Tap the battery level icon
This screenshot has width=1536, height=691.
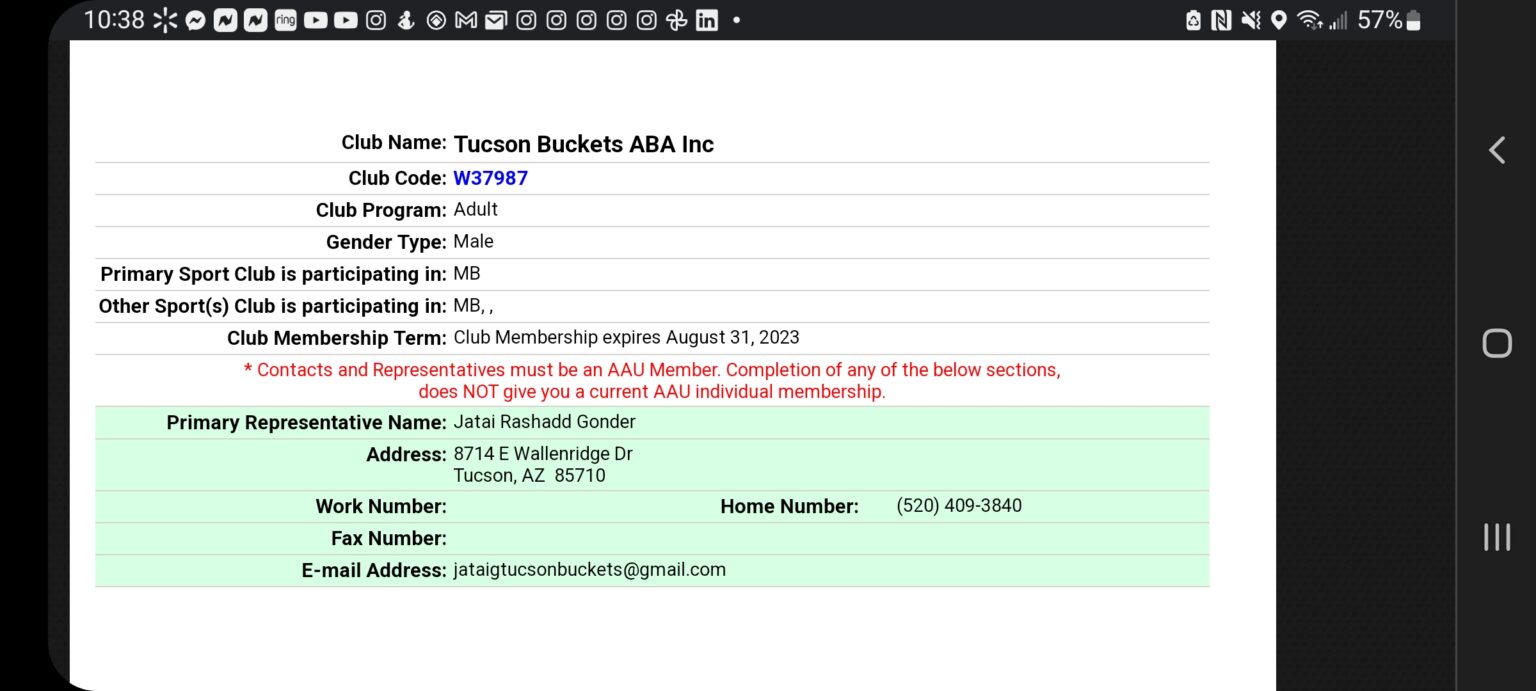tap(1413, 20)
